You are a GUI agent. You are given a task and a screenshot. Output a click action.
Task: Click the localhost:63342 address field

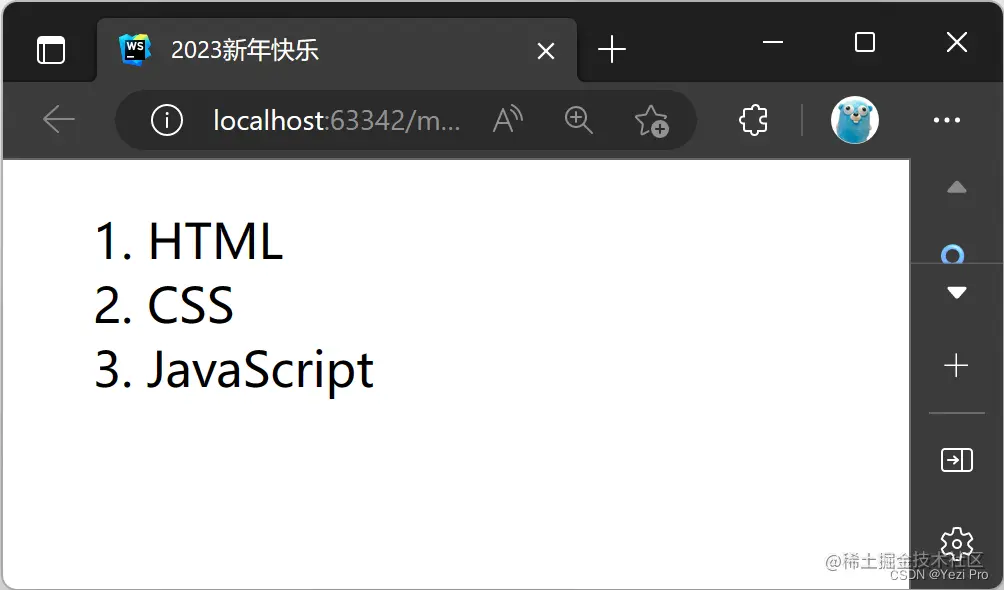point(336,120)
